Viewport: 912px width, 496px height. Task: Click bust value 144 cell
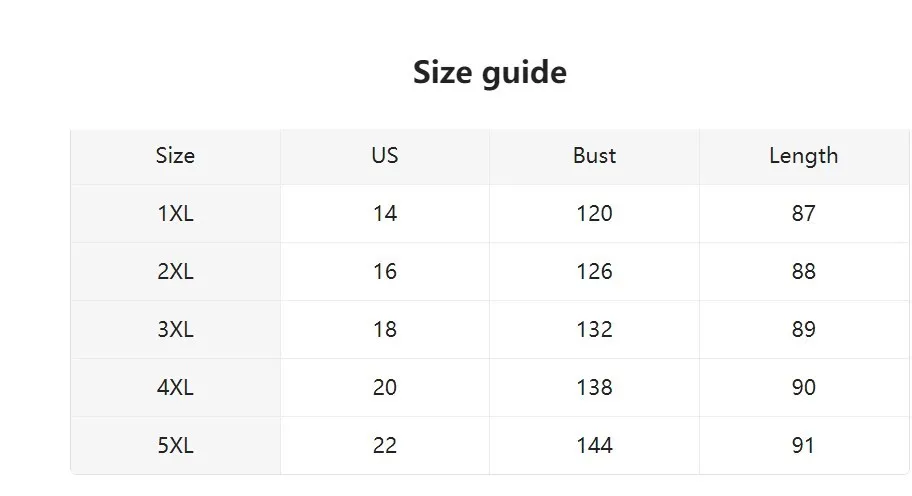594,446
